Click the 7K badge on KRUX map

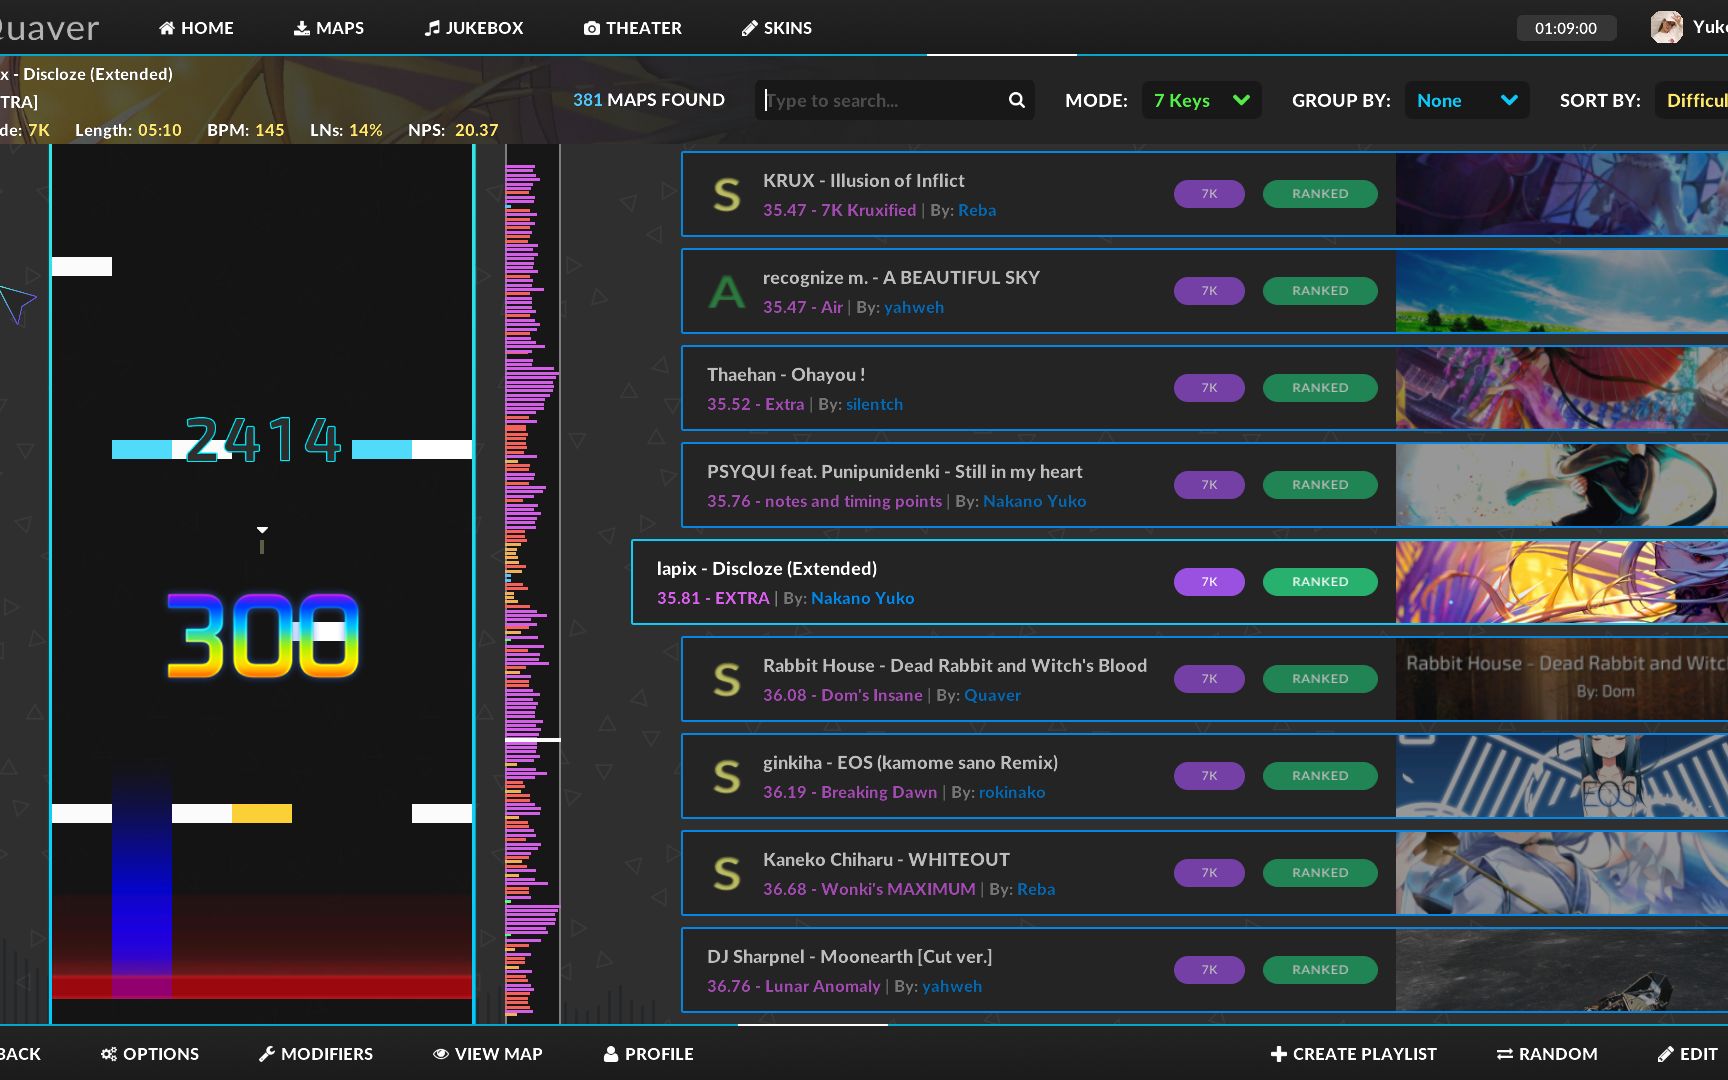[1209, 194]
